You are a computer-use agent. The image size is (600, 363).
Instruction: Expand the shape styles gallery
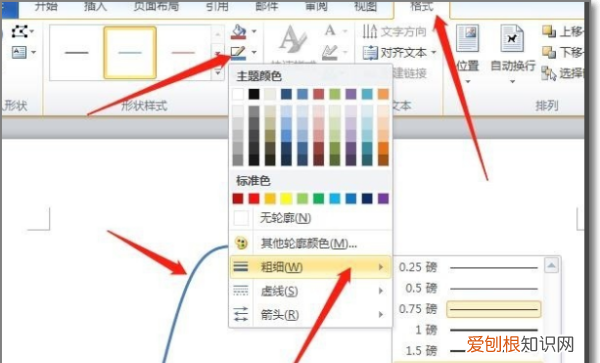(x=218, y=73)
